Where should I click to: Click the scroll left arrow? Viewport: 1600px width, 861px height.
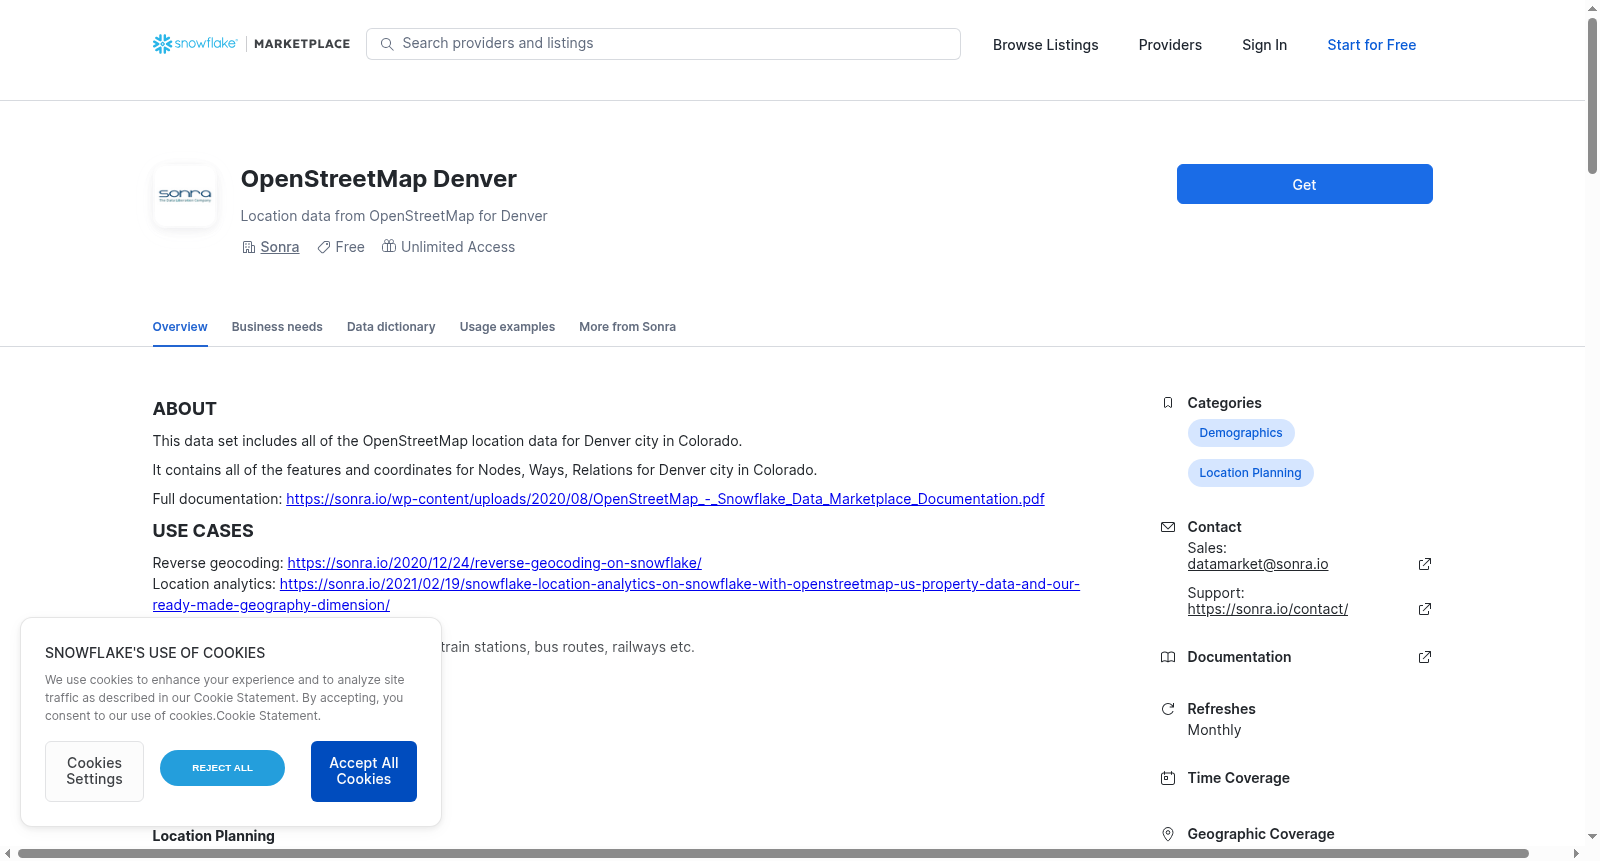click(8, 853)
